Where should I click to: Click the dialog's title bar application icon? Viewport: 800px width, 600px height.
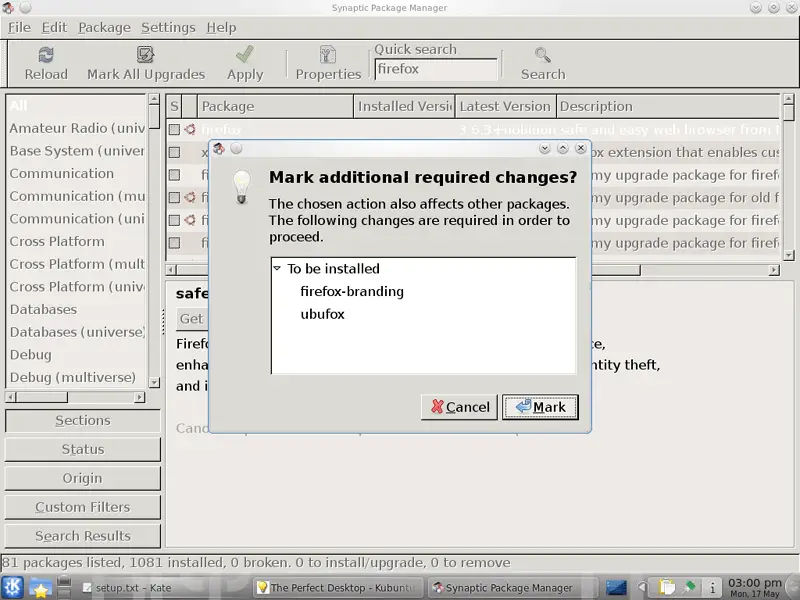click(219, 148)
